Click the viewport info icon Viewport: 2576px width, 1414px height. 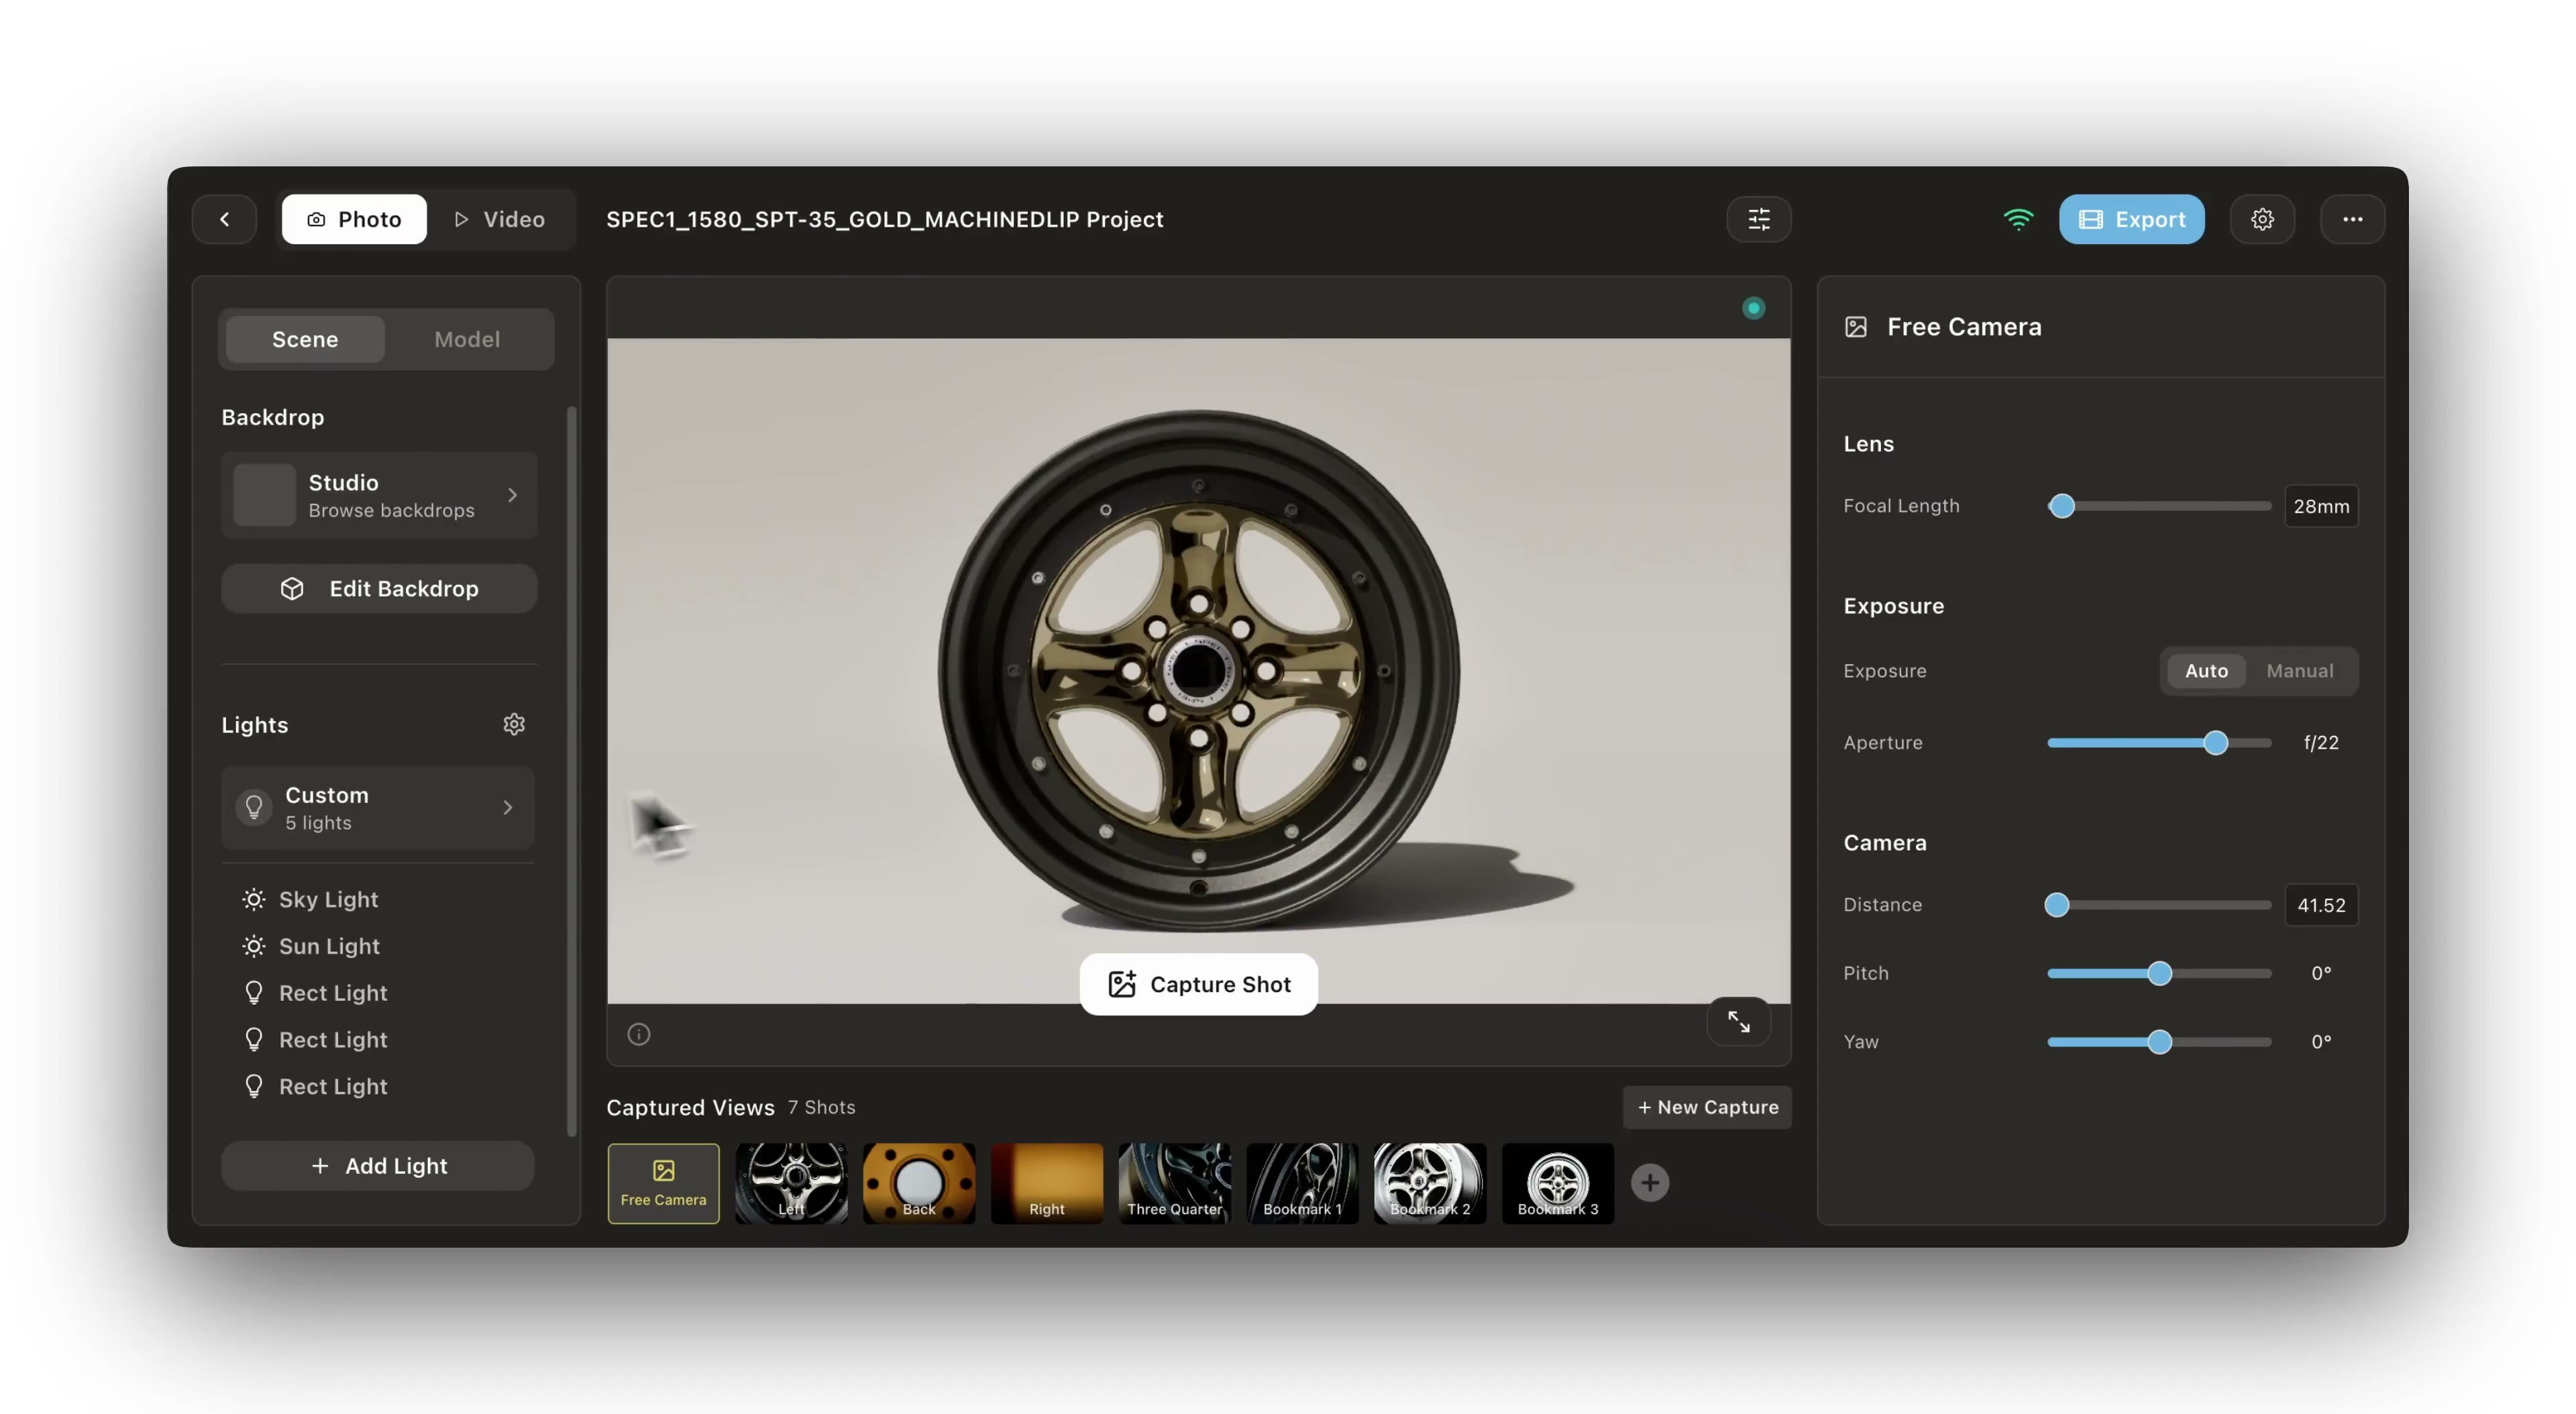coord(639,1034)
